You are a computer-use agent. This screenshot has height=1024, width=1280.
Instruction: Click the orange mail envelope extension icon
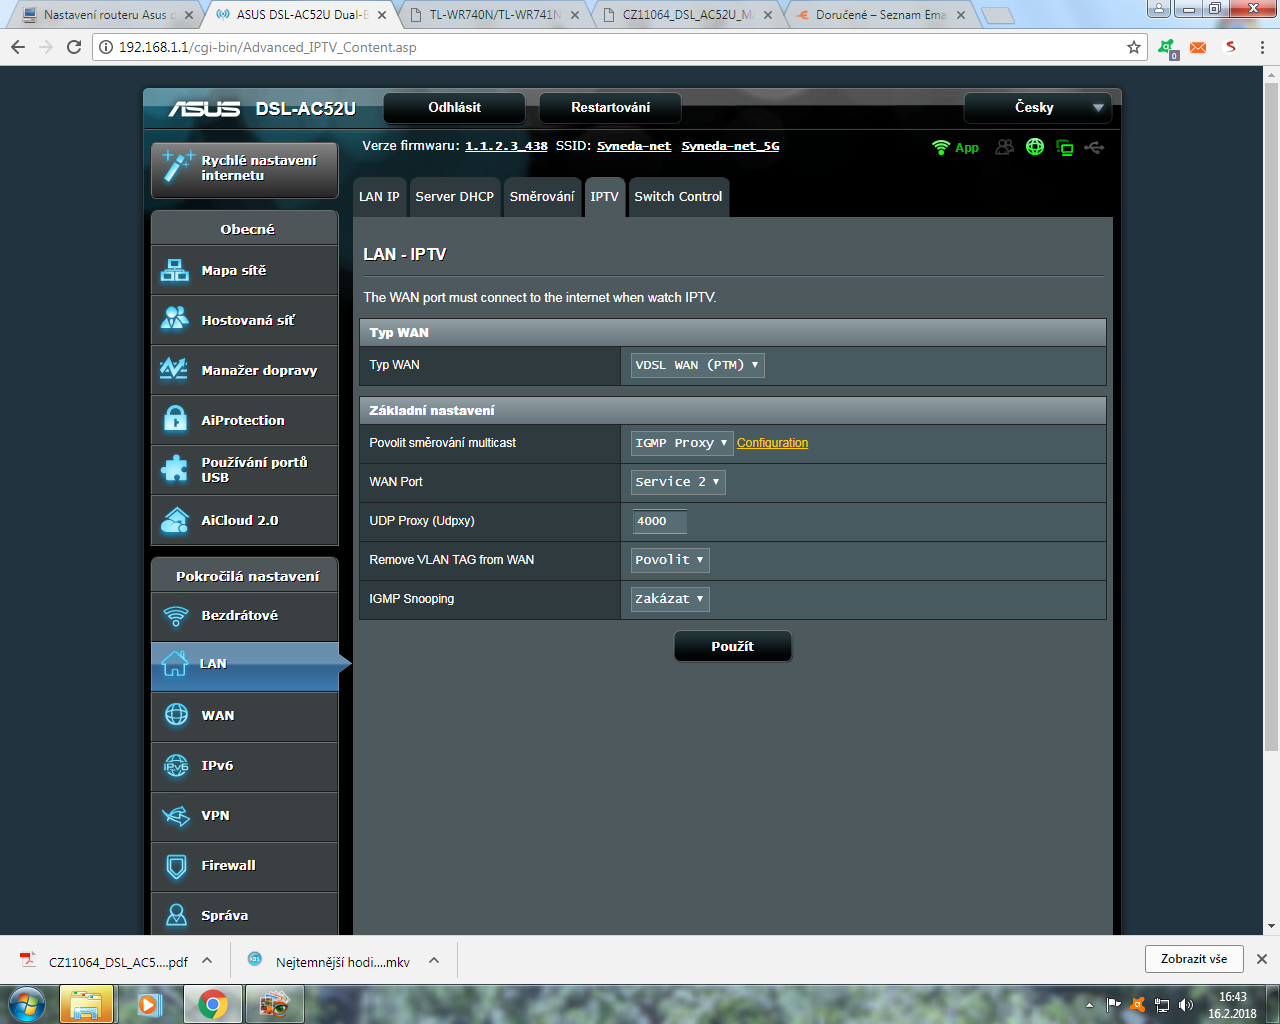[1198, 47]
